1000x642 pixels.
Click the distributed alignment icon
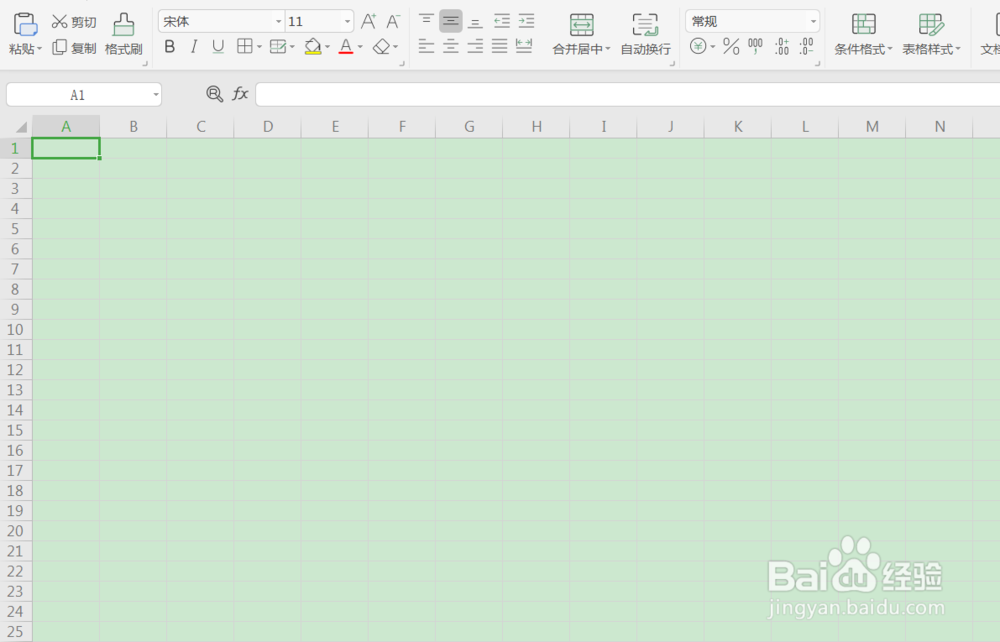(524, 46)
